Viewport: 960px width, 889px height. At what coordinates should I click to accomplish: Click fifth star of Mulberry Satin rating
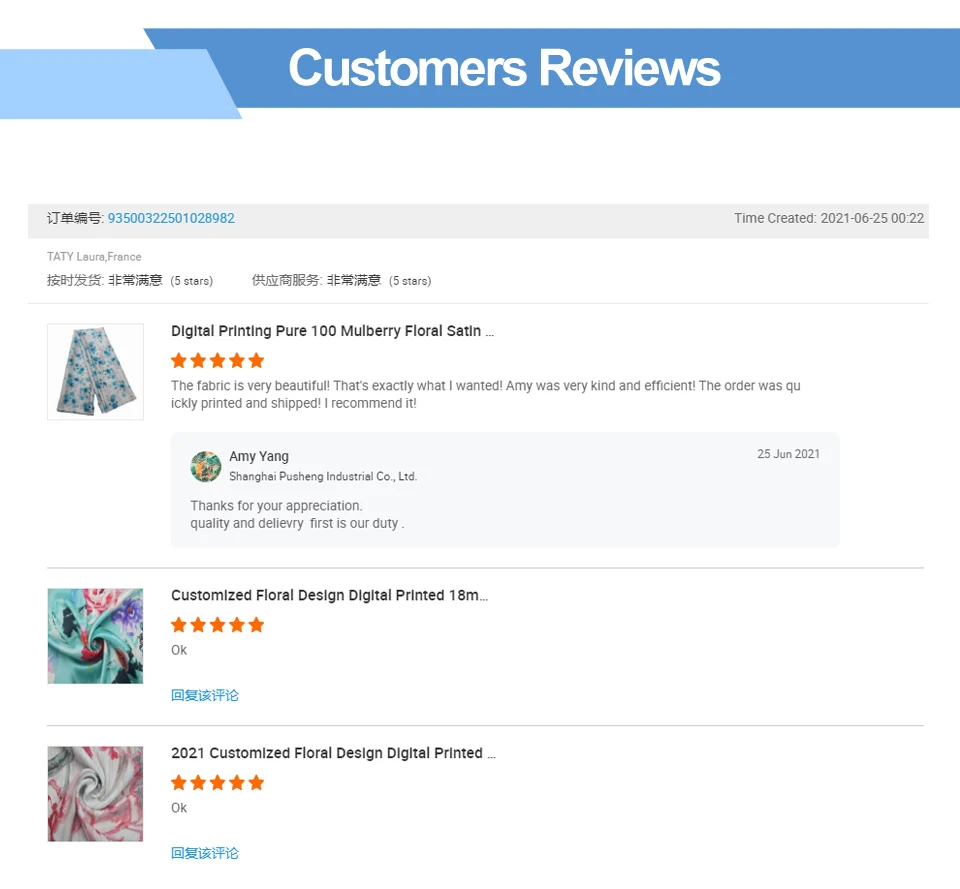(x=257, y=361)
